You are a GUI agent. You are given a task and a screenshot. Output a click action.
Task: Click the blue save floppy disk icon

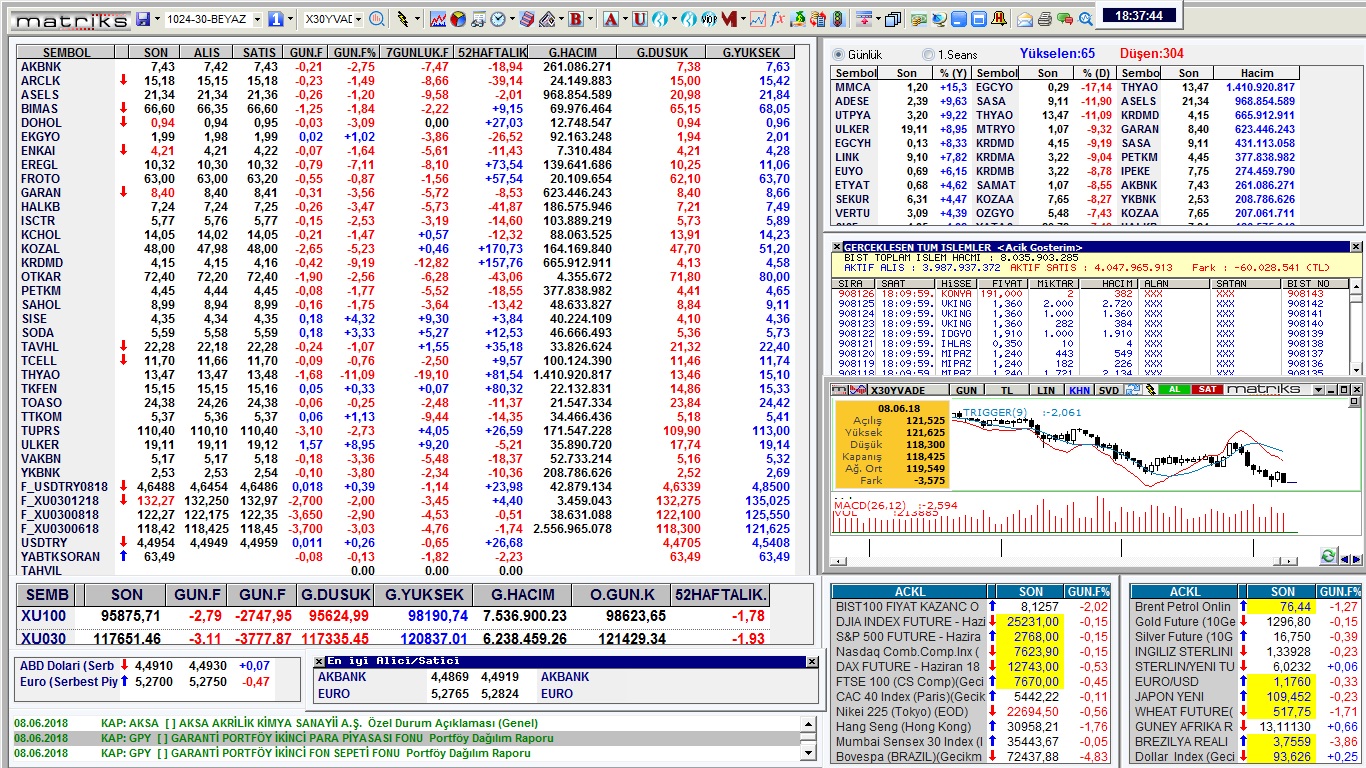[x=144, y=19]
